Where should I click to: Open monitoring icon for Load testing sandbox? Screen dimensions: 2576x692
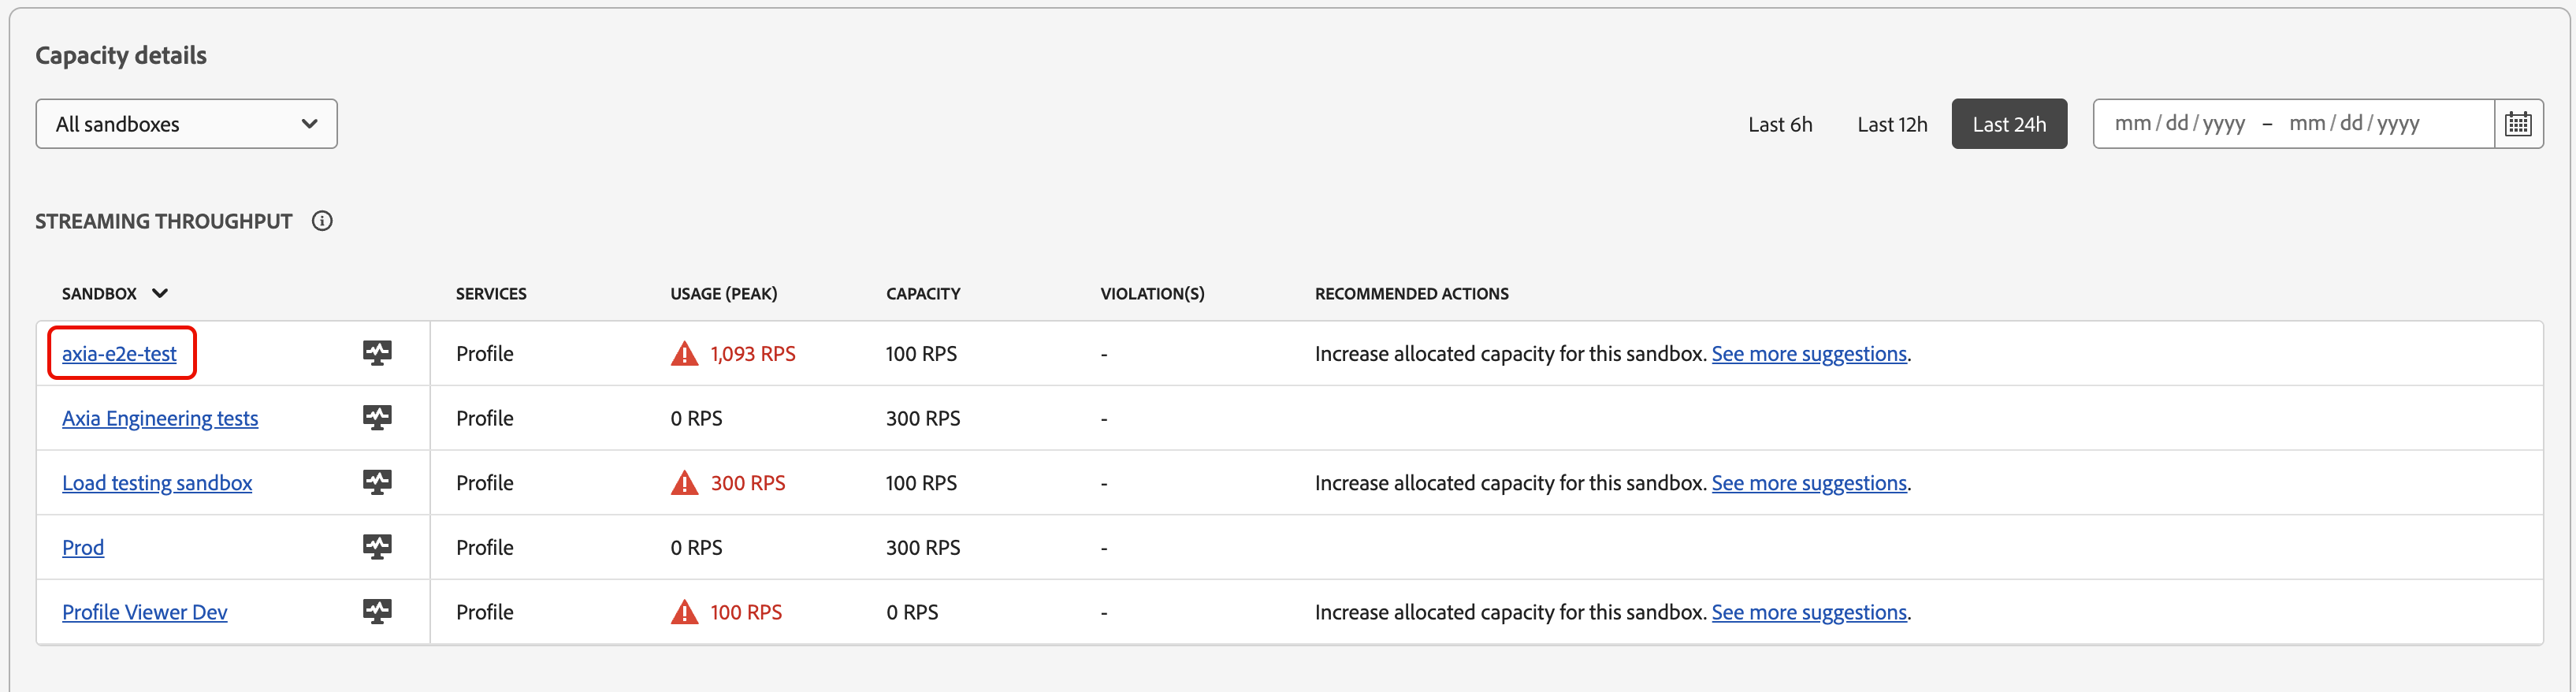[377, 483]
